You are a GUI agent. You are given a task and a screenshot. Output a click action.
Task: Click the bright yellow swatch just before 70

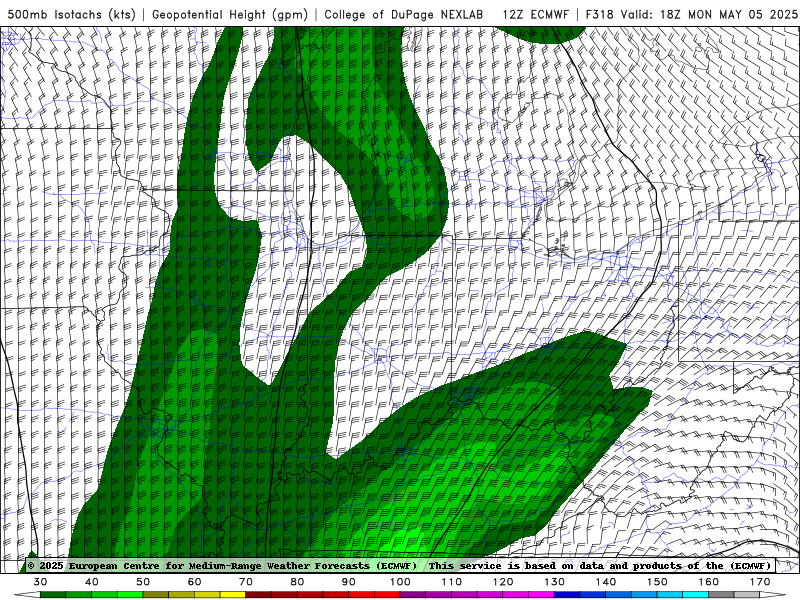click(233, 595)
